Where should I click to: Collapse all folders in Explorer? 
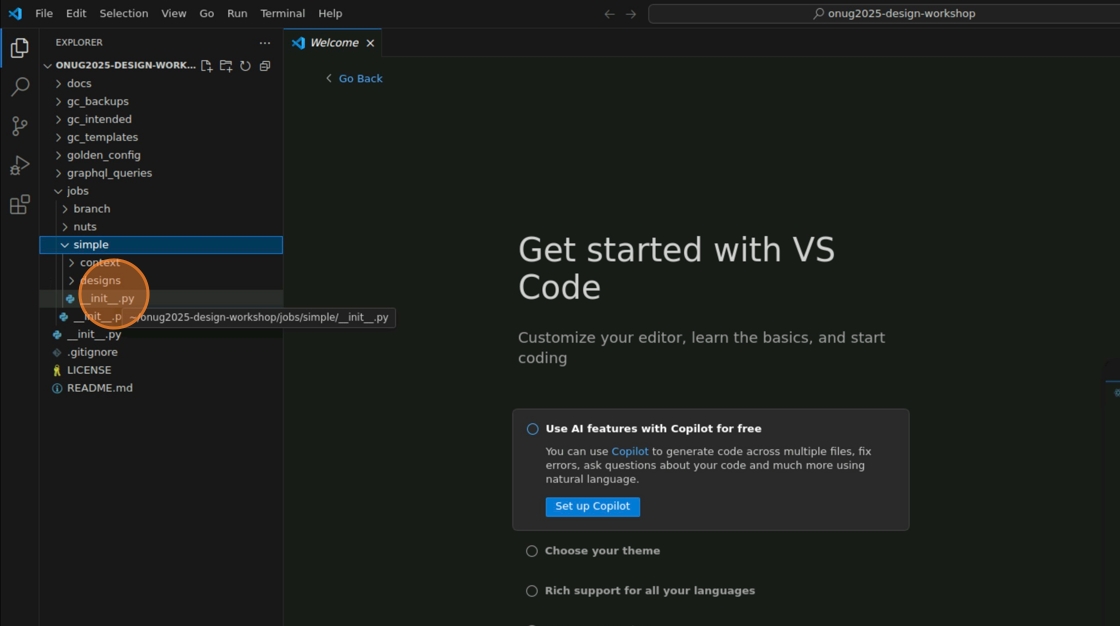pos(265,66)
